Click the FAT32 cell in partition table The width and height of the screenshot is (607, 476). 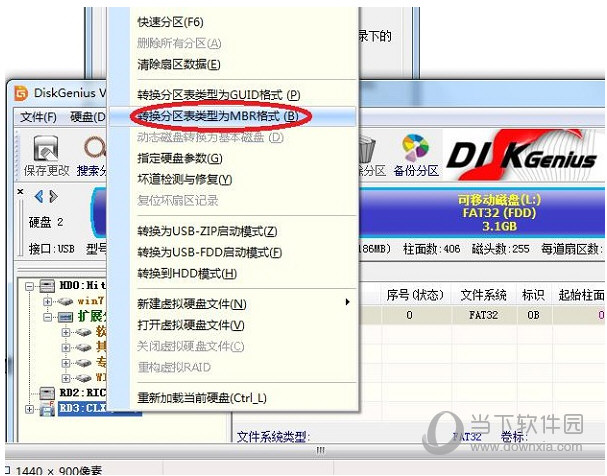coord(484,315)
